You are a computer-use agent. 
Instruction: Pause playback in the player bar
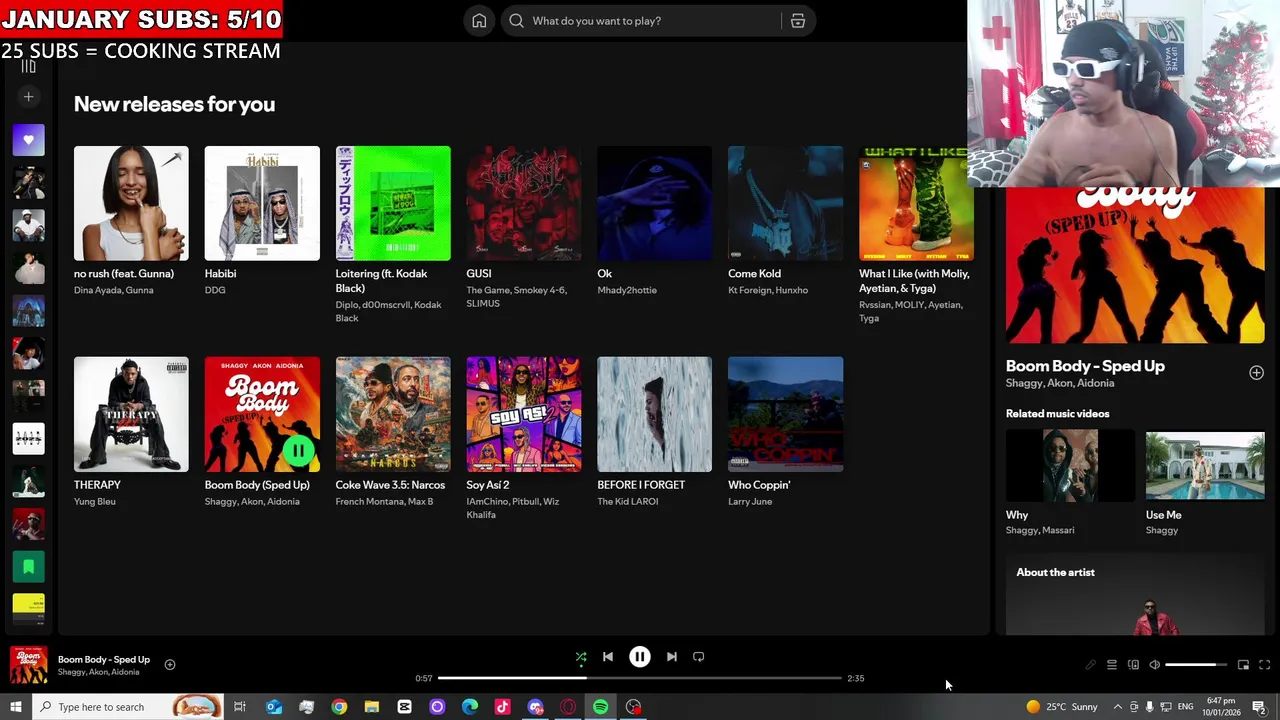tap(640, 657)
